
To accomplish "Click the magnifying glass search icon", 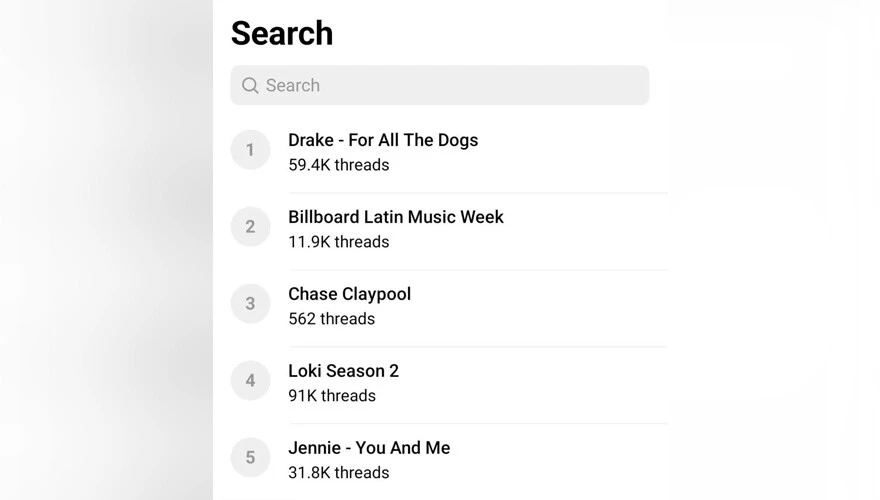I will pos(250,86).
